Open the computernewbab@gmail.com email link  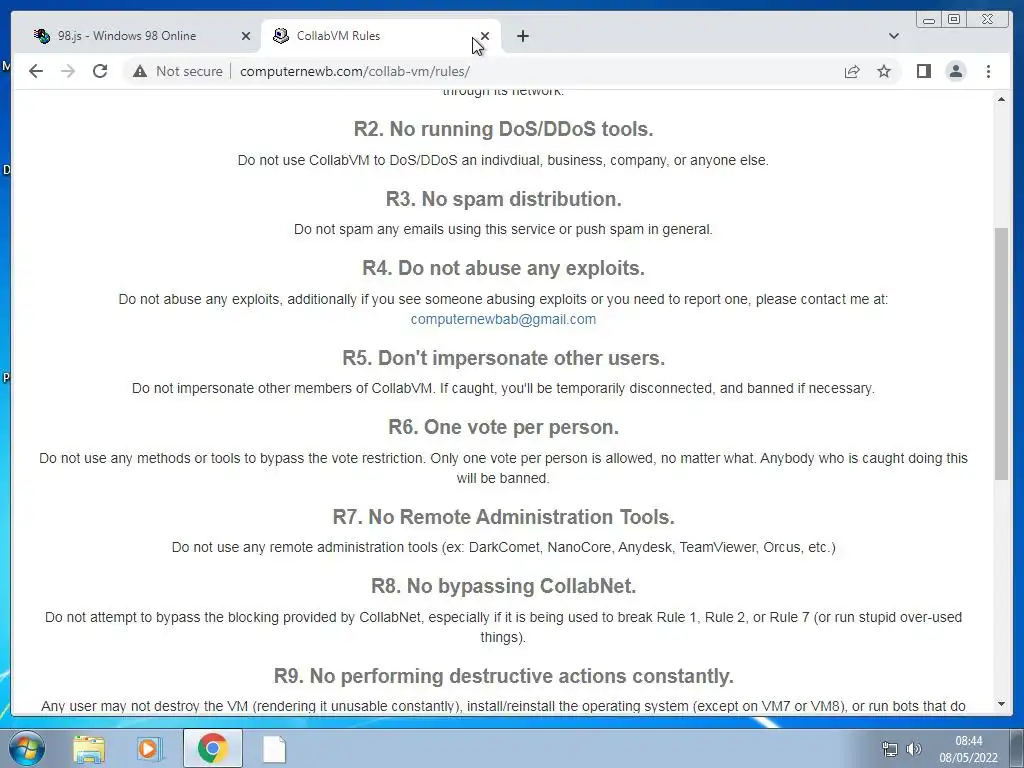pos(503,319)
